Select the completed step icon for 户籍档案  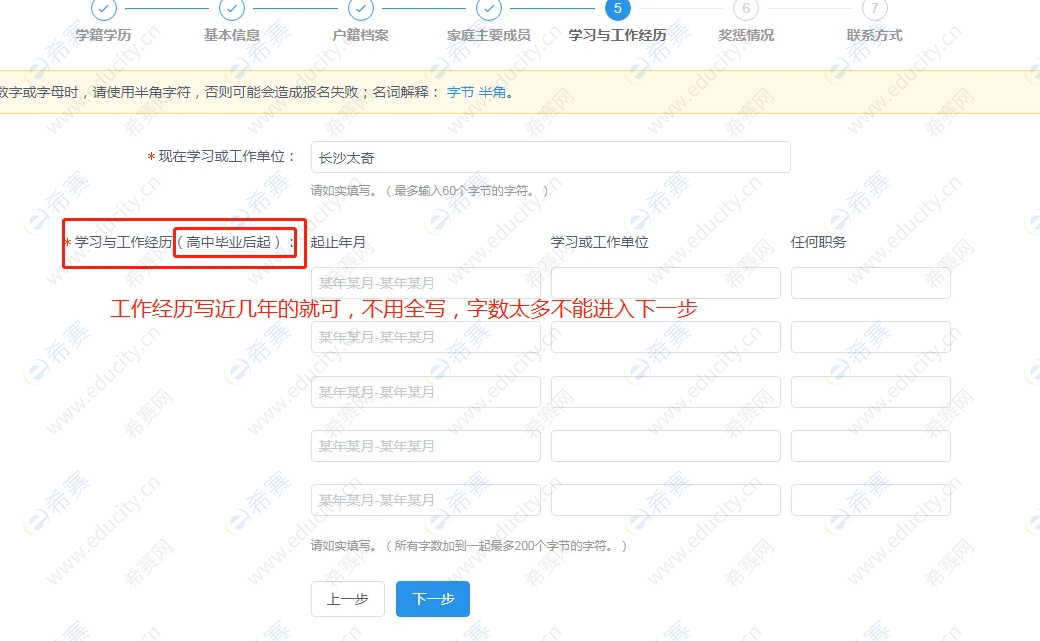point(361,9)
